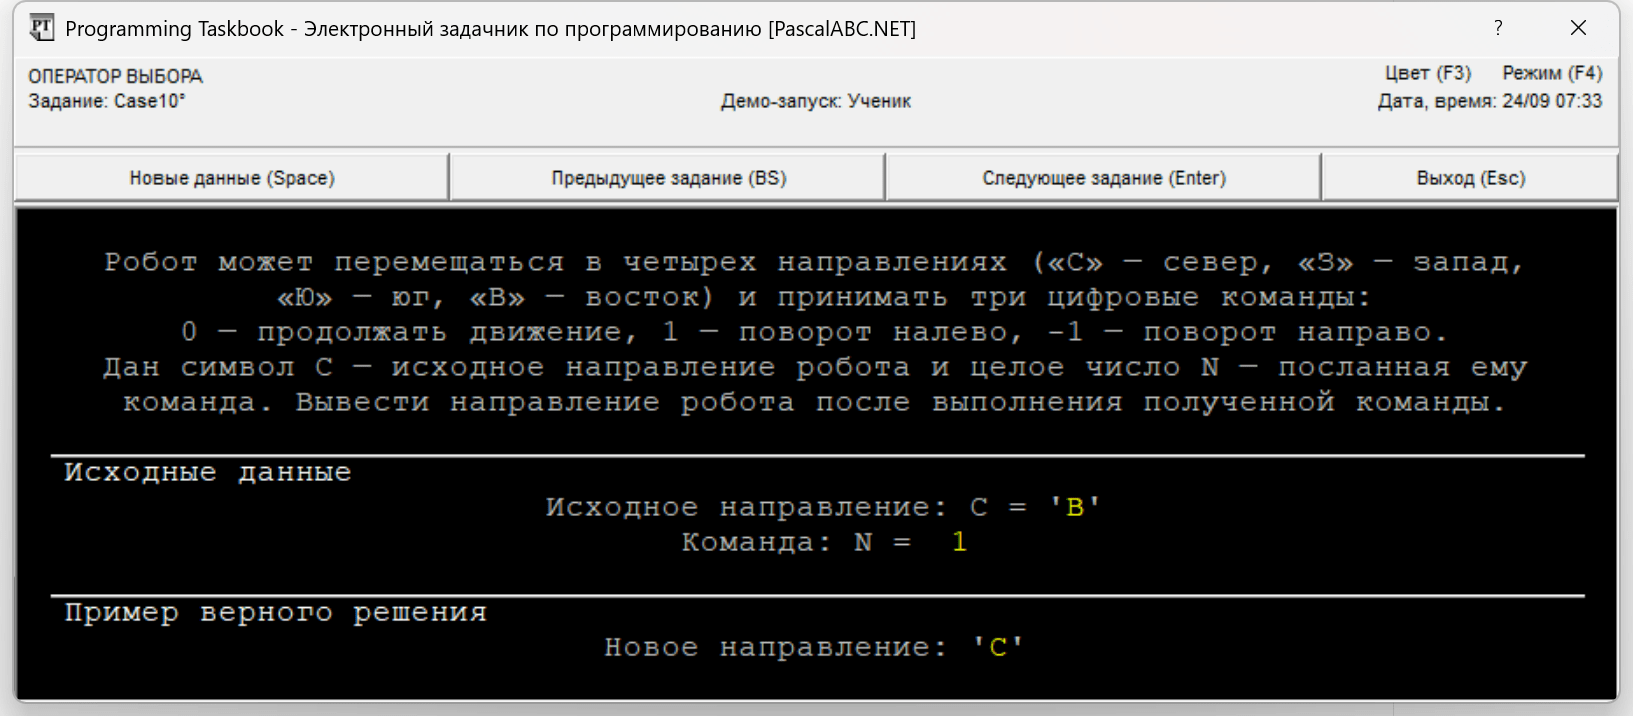
Task: Click the yellow input value 'B'
Action: pos(1075,507)
